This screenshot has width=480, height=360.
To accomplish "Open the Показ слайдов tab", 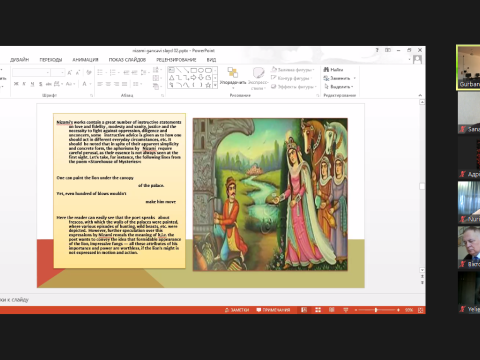I will click(x=127, y=60).
